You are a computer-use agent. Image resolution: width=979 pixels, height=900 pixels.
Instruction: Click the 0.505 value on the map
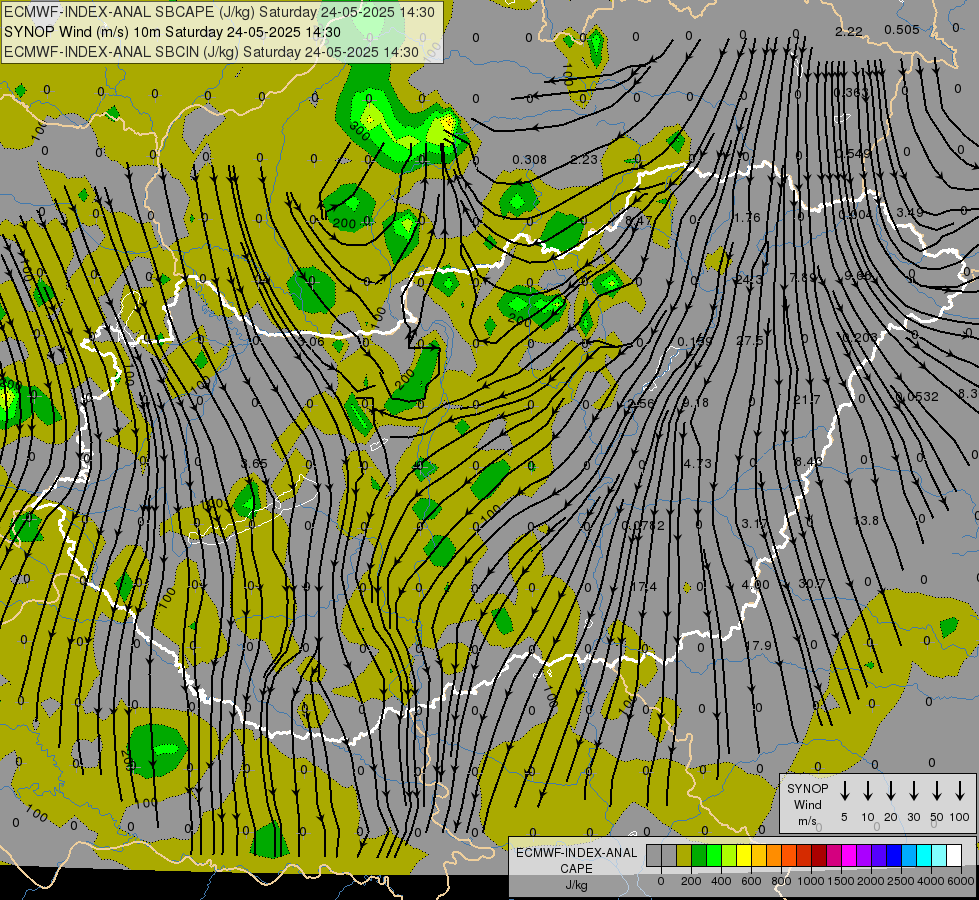pyautogui.click(x=902, y=29)
